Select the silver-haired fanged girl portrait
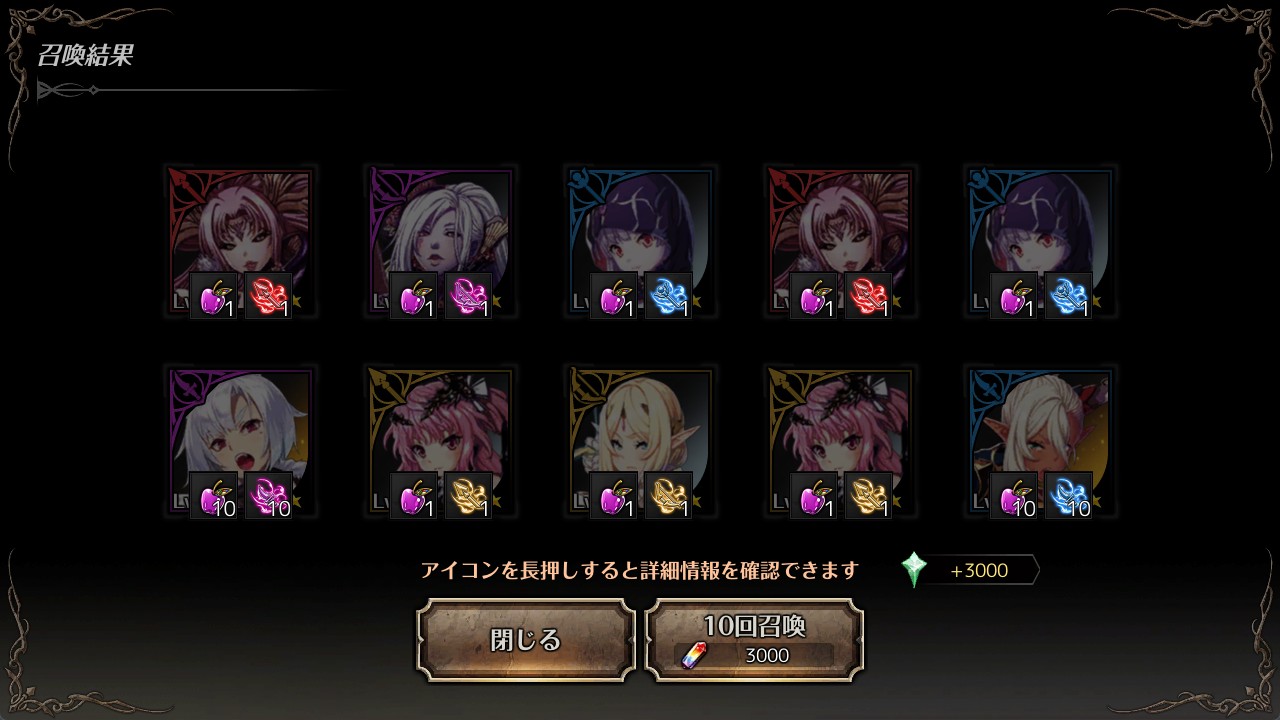 (x=240, y=442)
